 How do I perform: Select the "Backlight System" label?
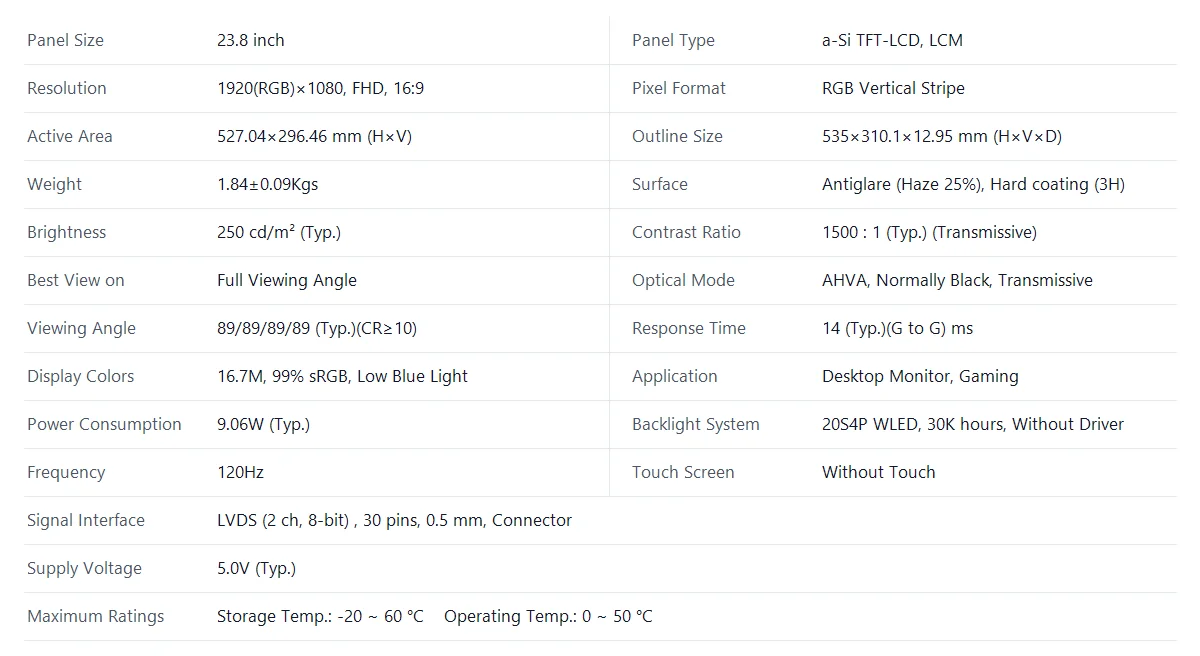696,424
